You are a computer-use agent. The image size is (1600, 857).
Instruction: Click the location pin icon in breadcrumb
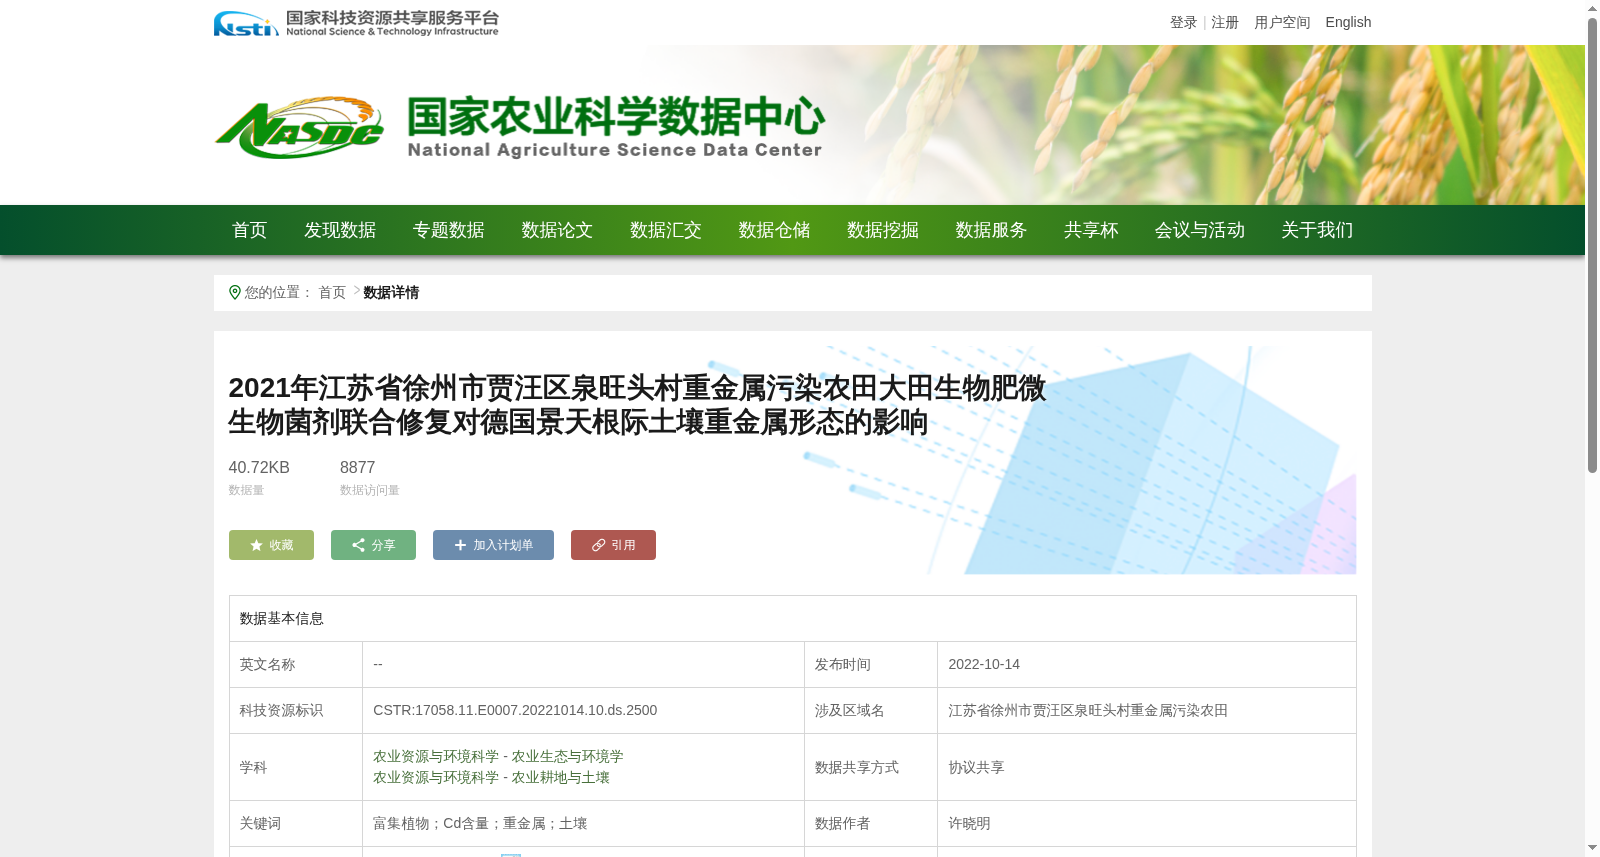(x=235, y=293)
